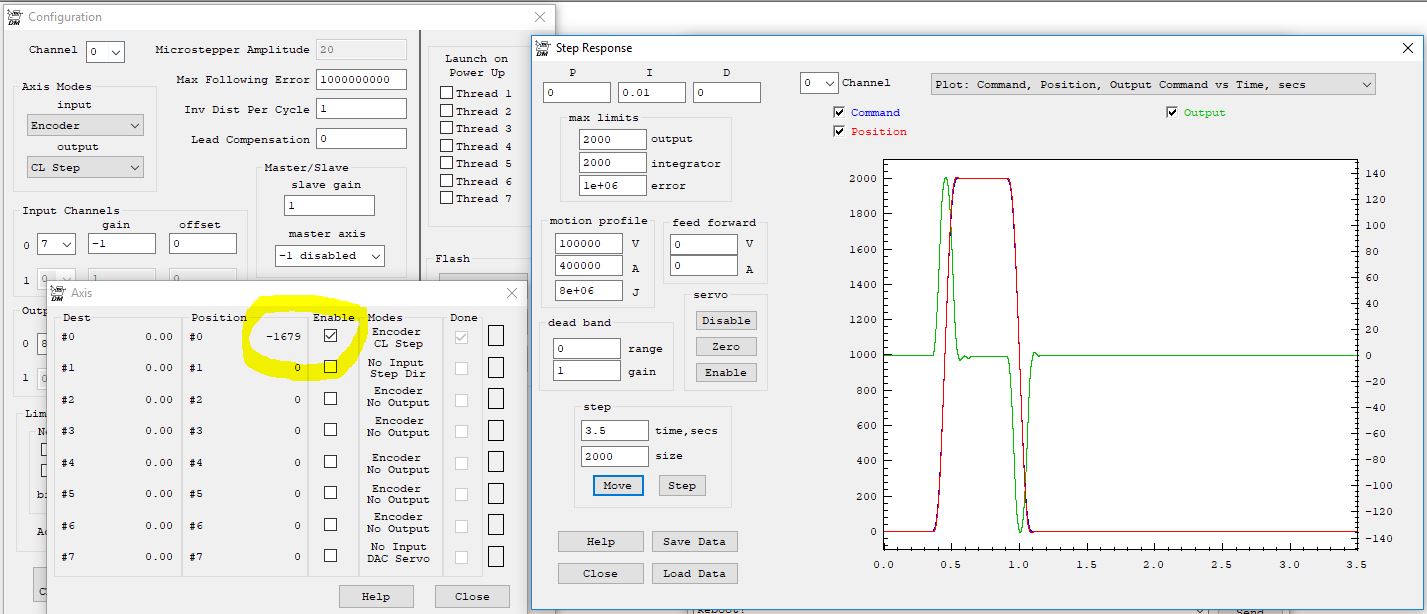Enable axis #1 checkbox in Axis window
Screen dimensions: 1427x614
click(330, 367)
